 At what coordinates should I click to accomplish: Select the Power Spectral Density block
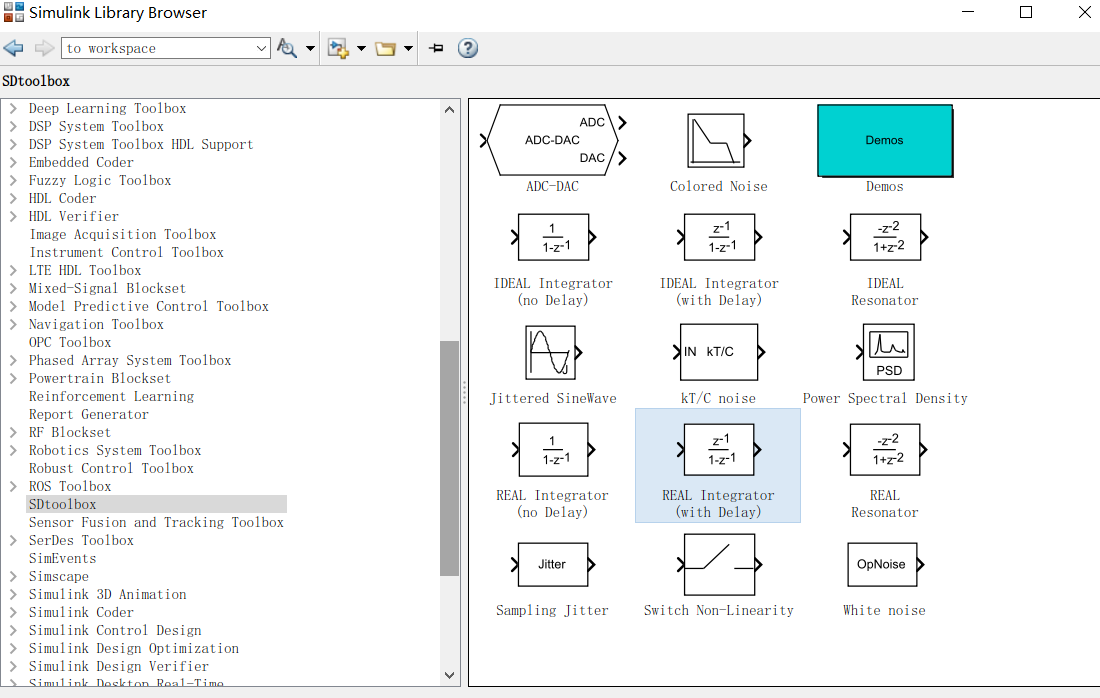[x=884, y=352]
